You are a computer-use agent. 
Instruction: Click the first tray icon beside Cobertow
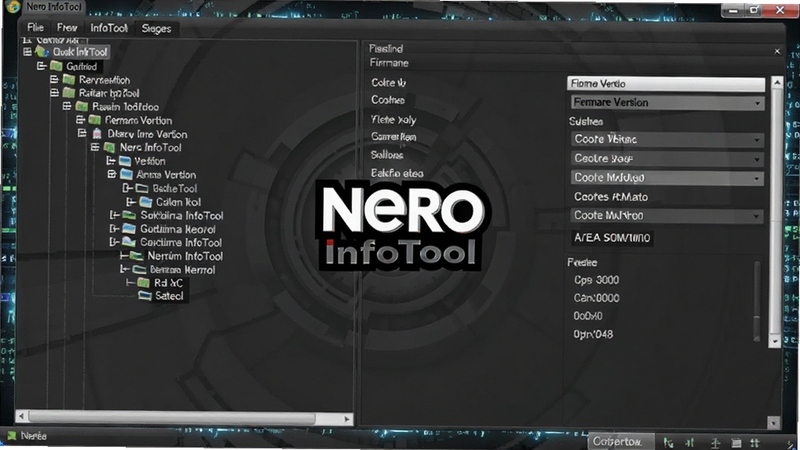point(668,442)
